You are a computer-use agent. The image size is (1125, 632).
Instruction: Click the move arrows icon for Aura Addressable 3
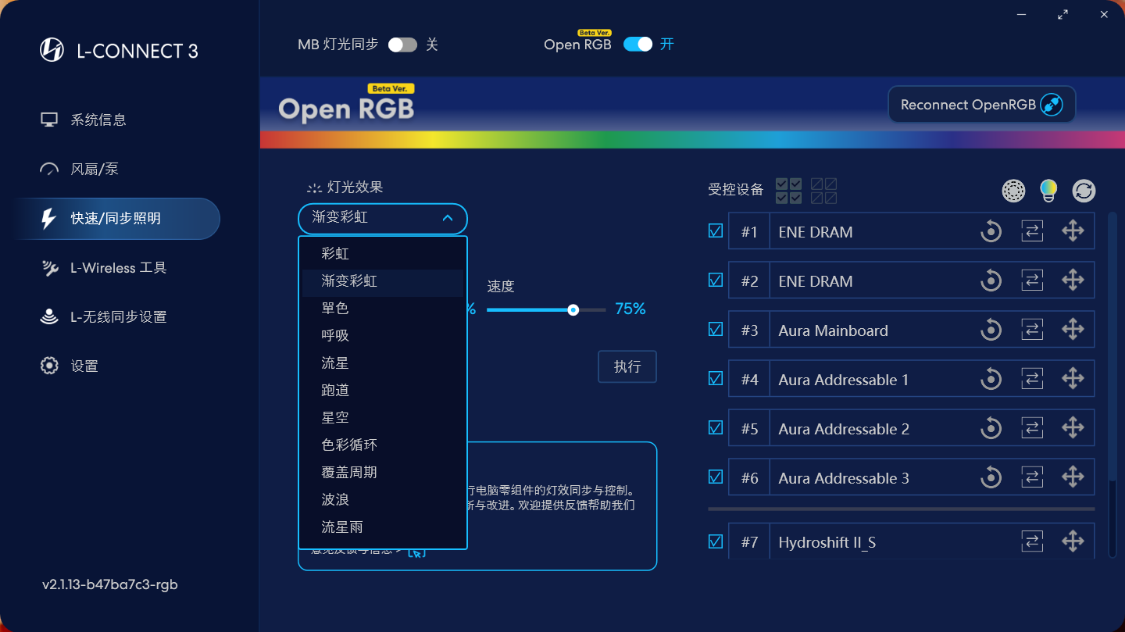1073,477
